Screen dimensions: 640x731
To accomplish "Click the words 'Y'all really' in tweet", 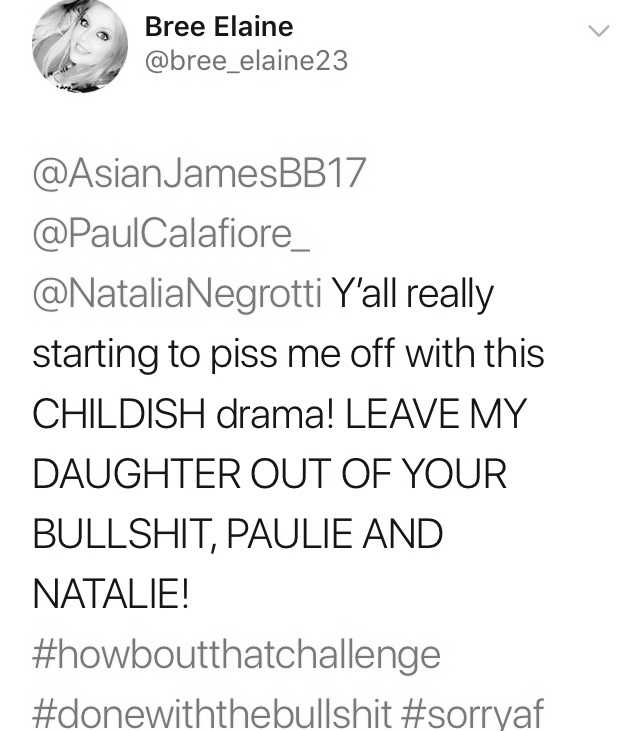I will coord(412,295).
